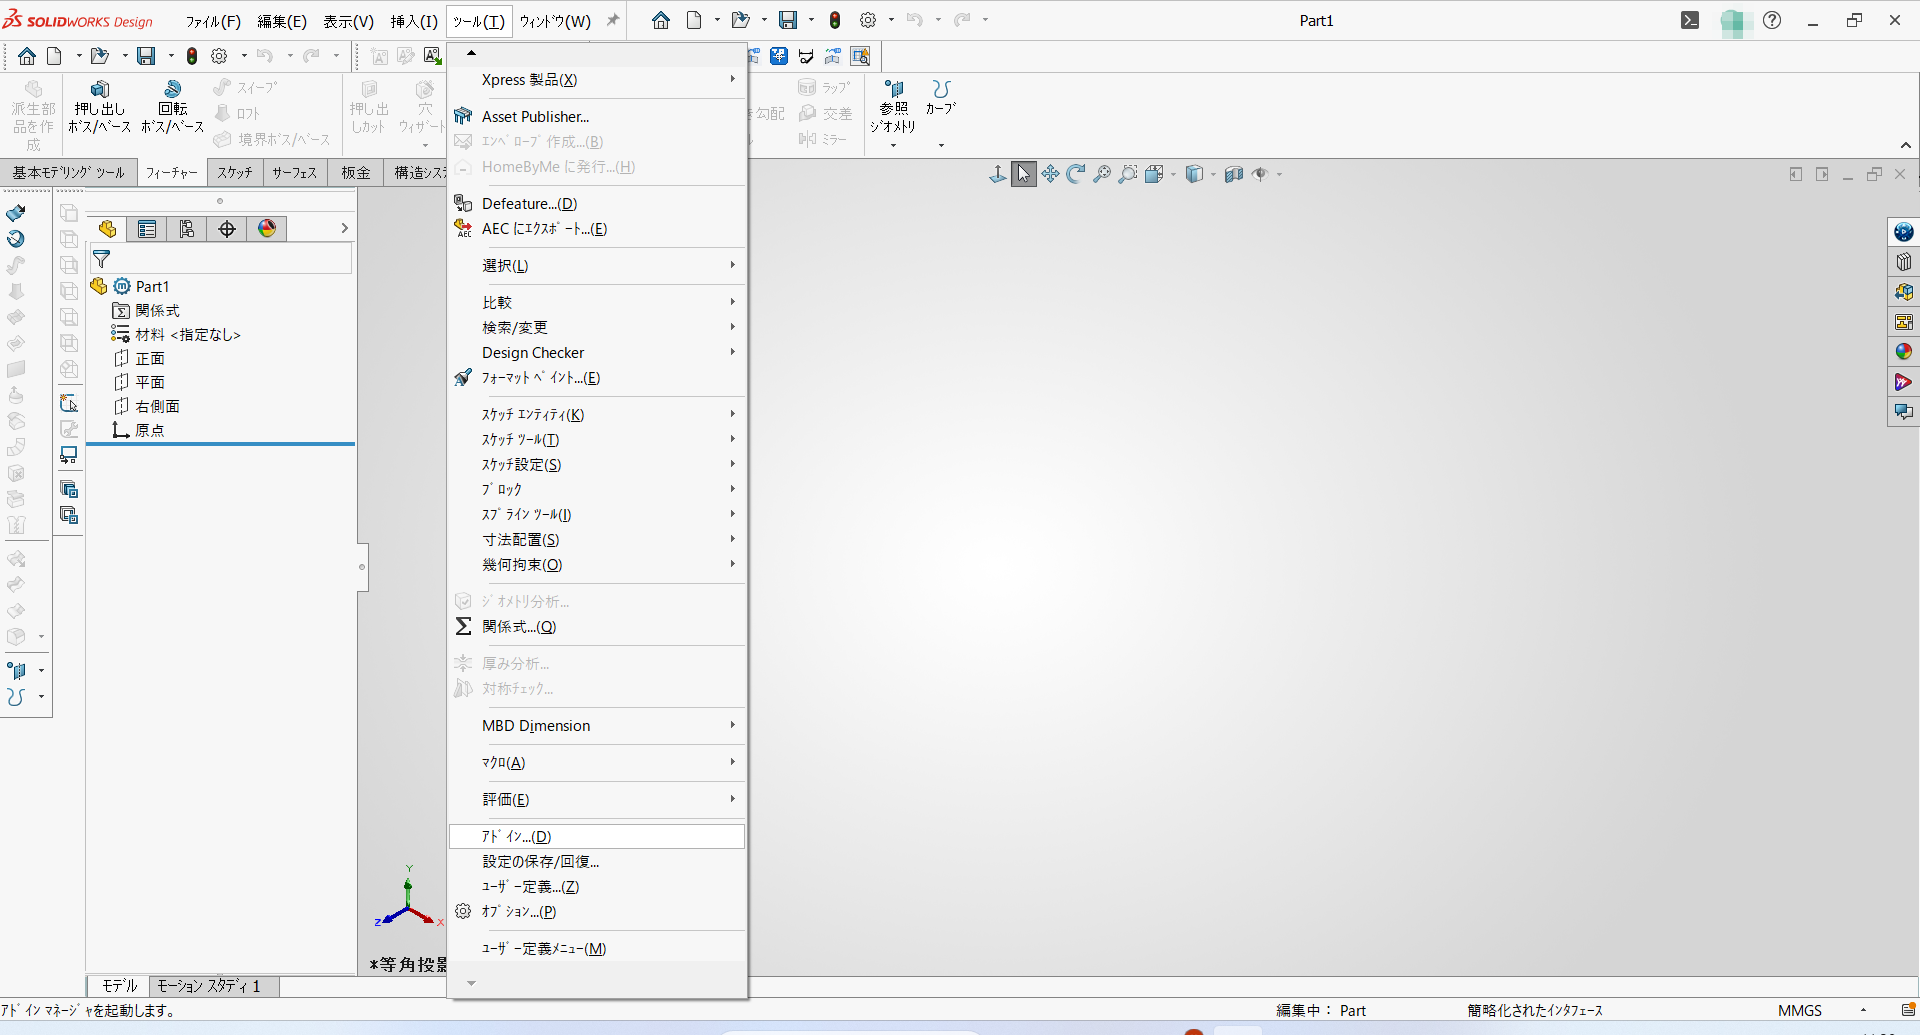
Task: Open the Design Library task pane tab
Action: [x=1904, y=262]
